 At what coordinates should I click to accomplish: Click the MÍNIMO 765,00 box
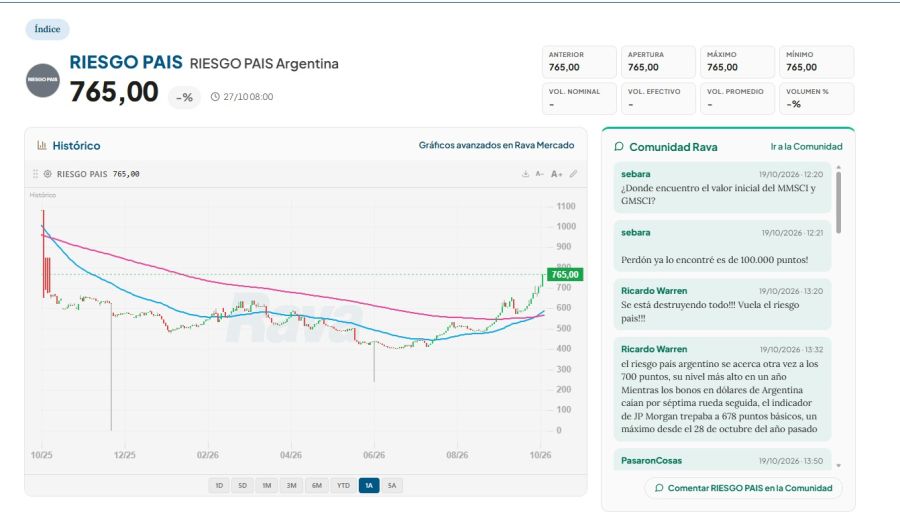pos(817,61)
